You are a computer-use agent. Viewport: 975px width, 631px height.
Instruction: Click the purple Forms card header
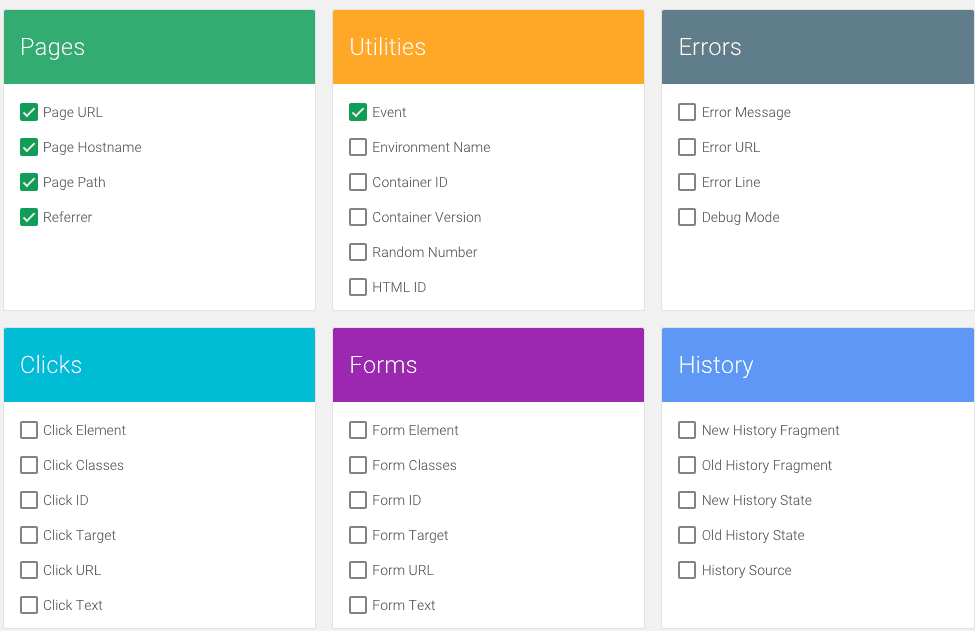[488, 365]
